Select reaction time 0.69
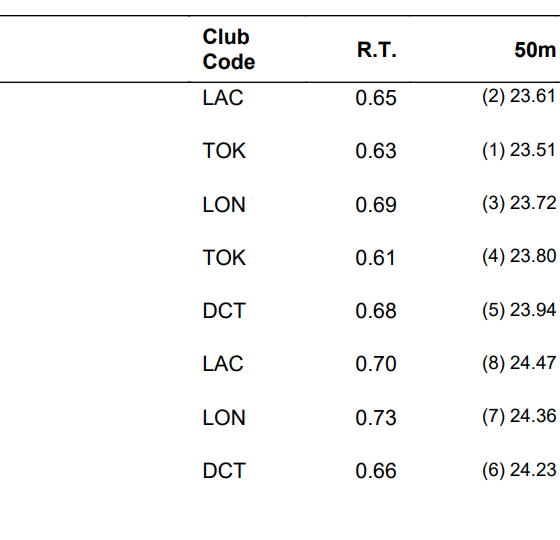This screenshot has height=540, width=560. point(376,205)
